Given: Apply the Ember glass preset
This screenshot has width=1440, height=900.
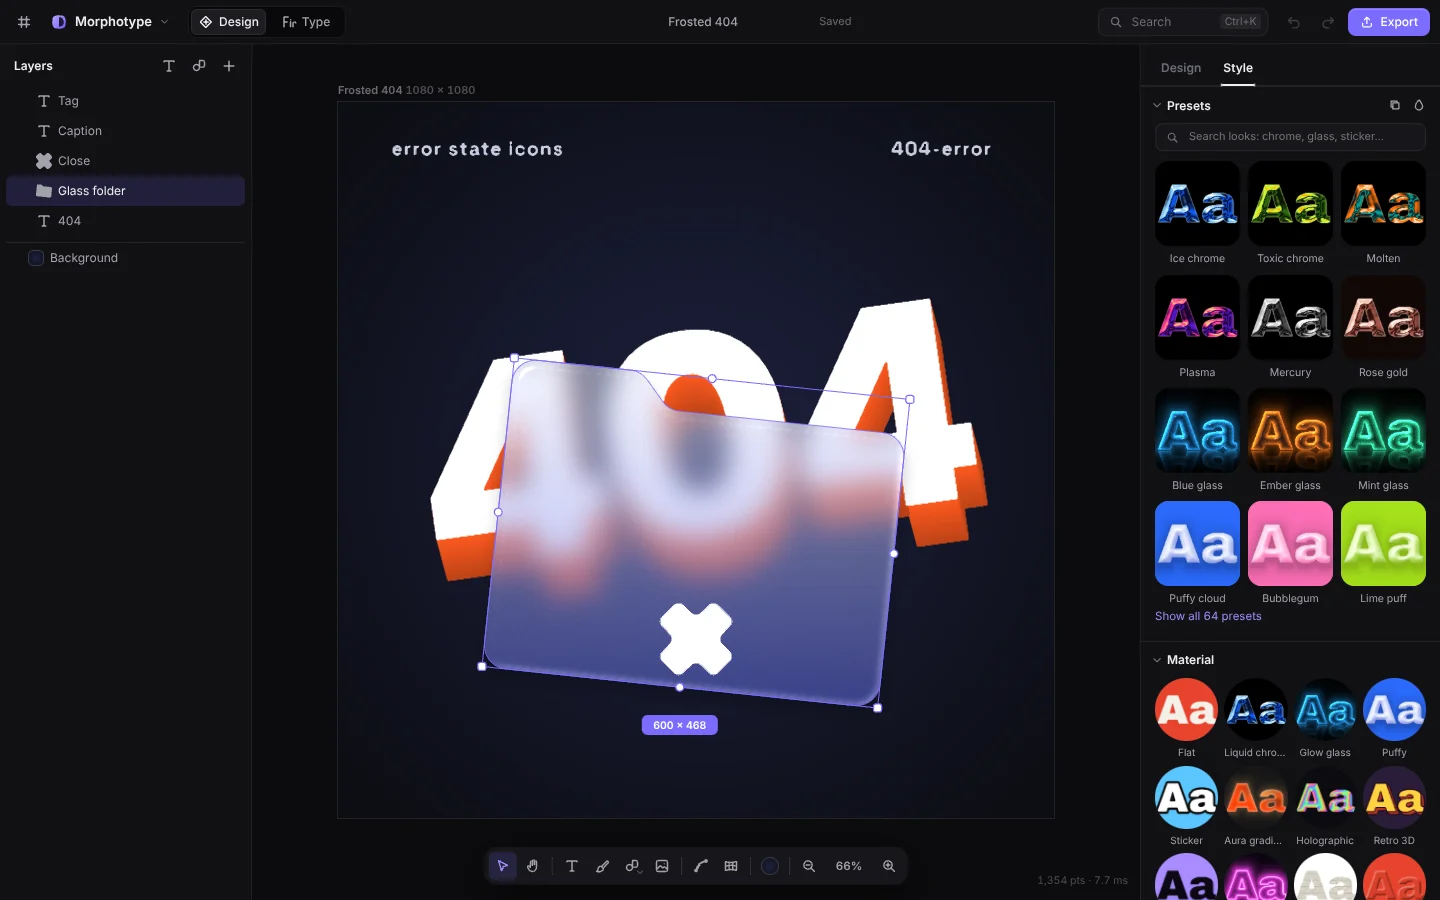Looking at the screenshot, I should tap(1290, 431).
